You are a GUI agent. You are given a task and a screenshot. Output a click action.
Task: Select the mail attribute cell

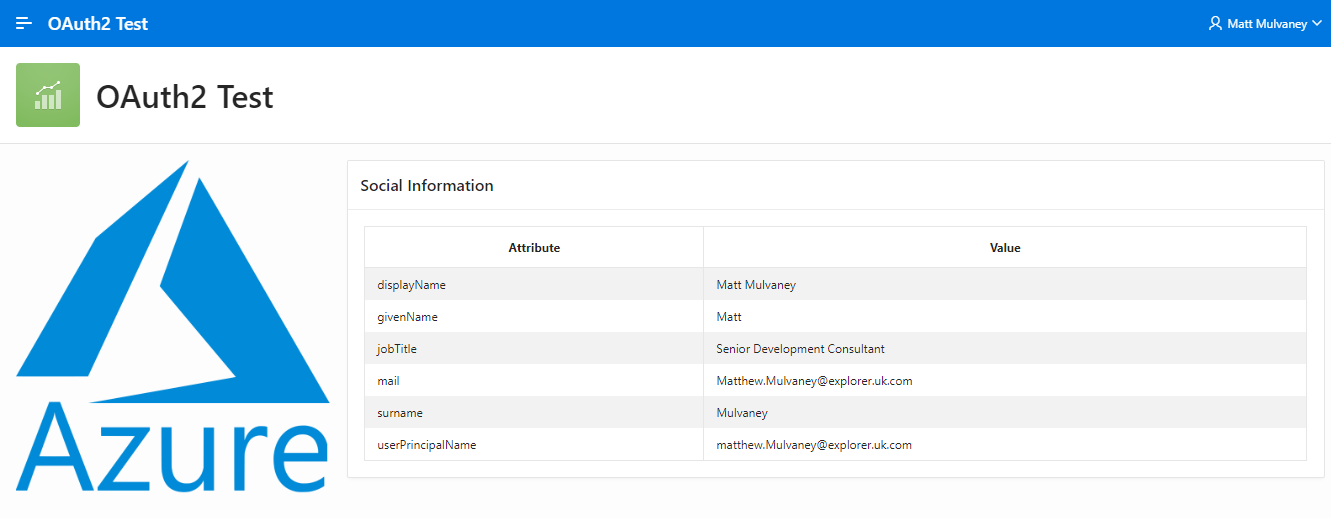click(534, 381)
